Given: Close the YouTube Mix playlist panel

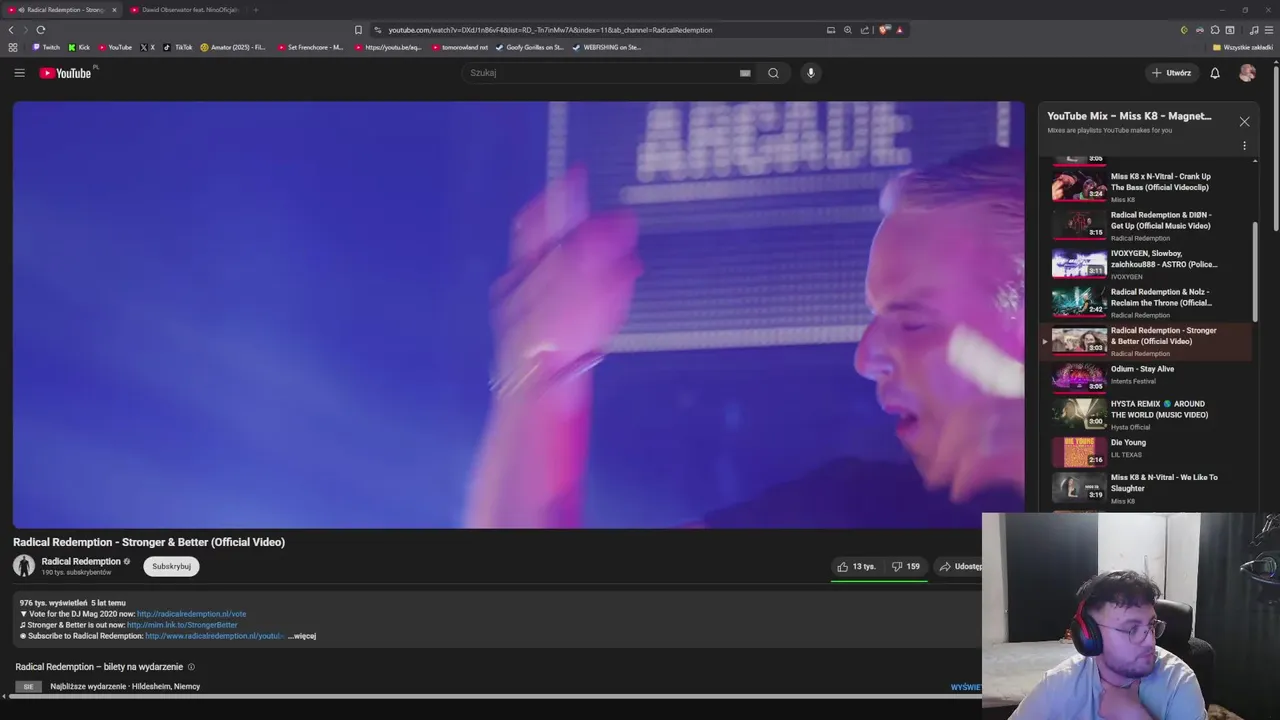Looking at the screenshot, I should (1244, 122).
